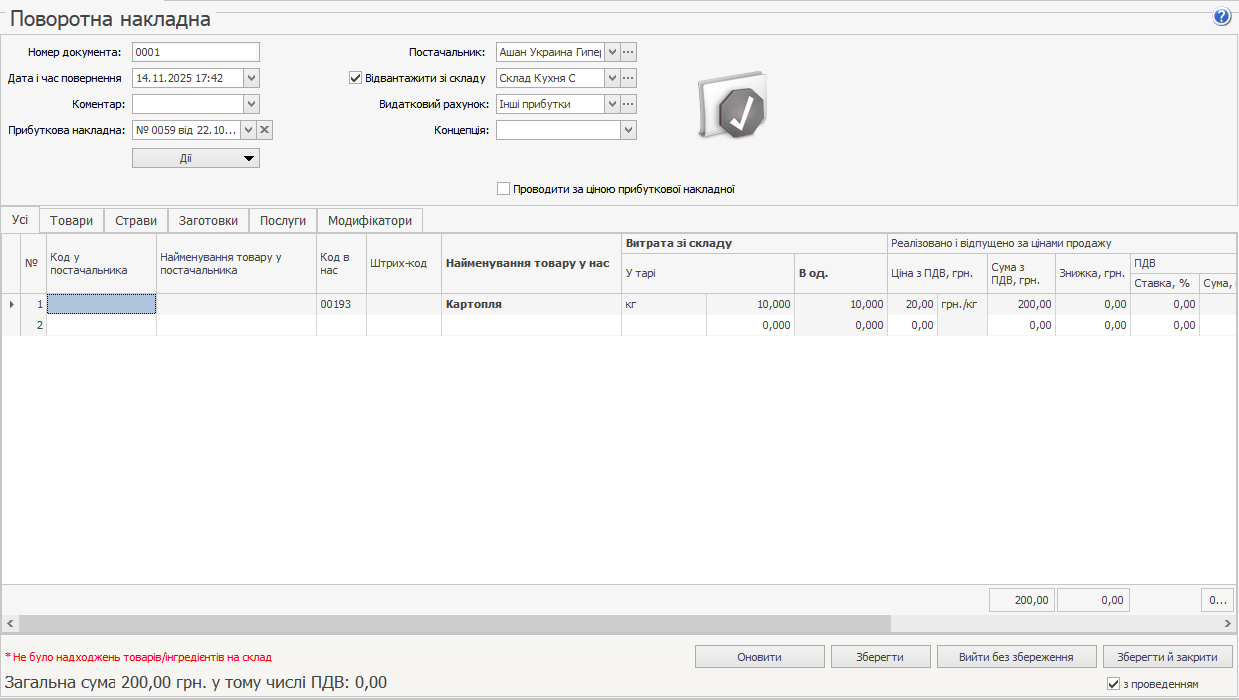1239x700 pixels.
Task: Toggle Відвантажити зі складу checkbox
Action: [x=355, y=78]
